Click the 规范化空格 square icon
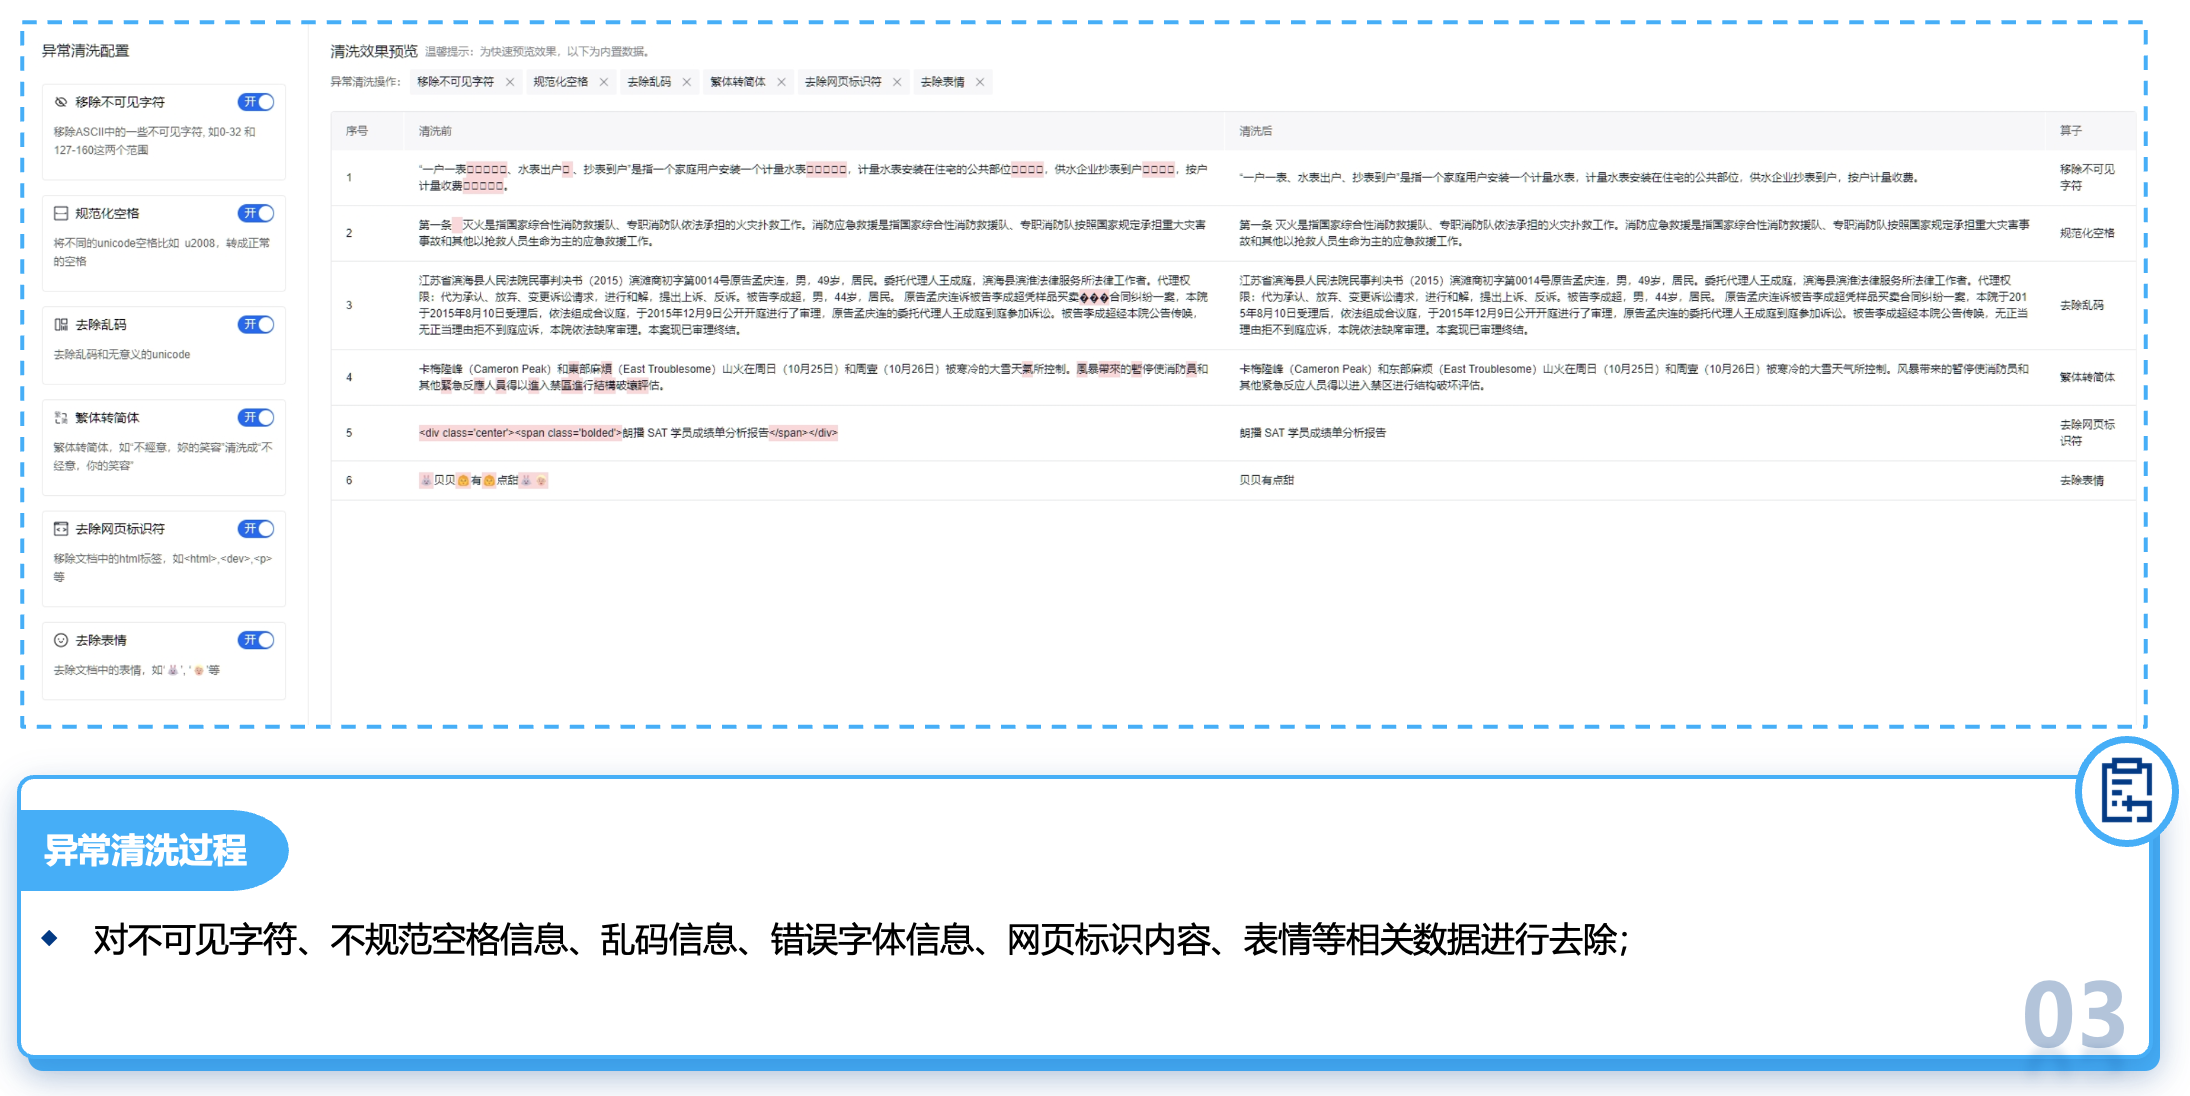 point(61,213)
